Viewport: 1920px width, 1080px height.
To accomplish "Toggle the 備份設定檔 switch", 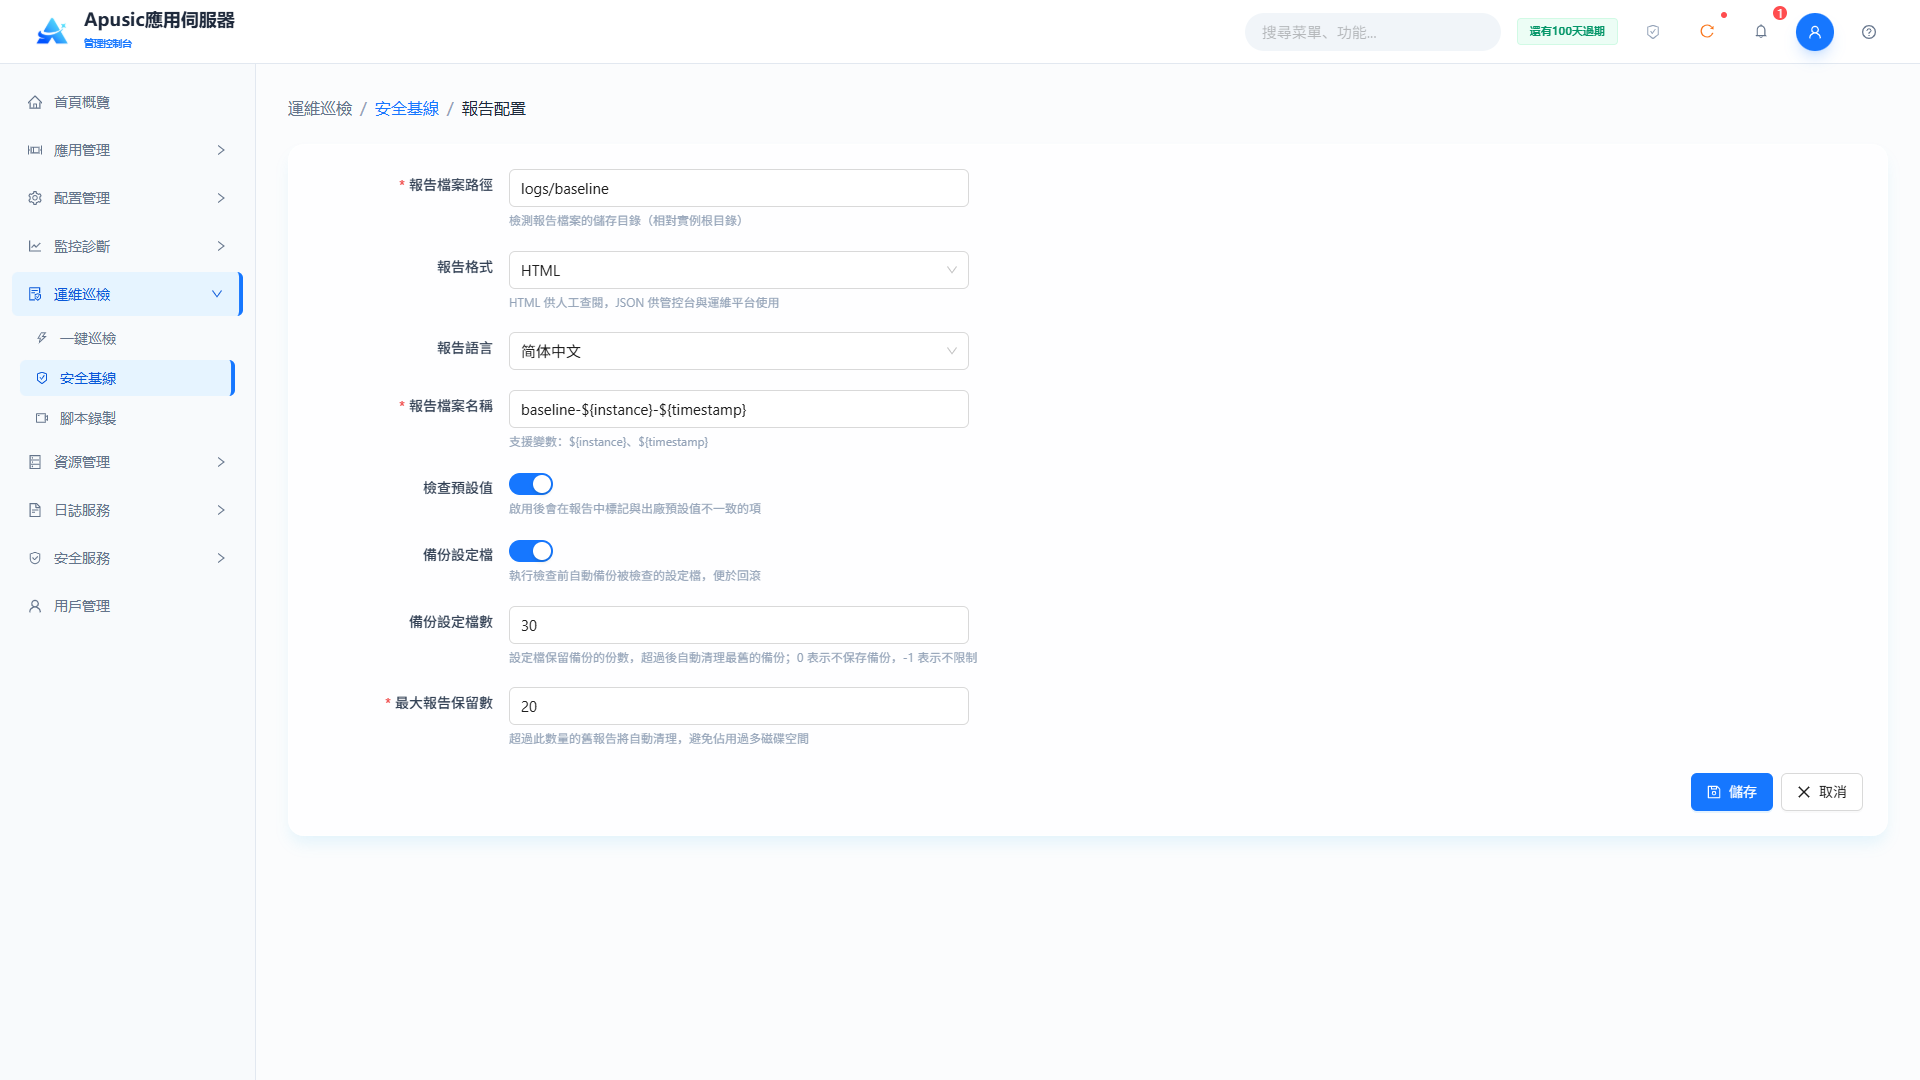I will [x=531, y=551].
